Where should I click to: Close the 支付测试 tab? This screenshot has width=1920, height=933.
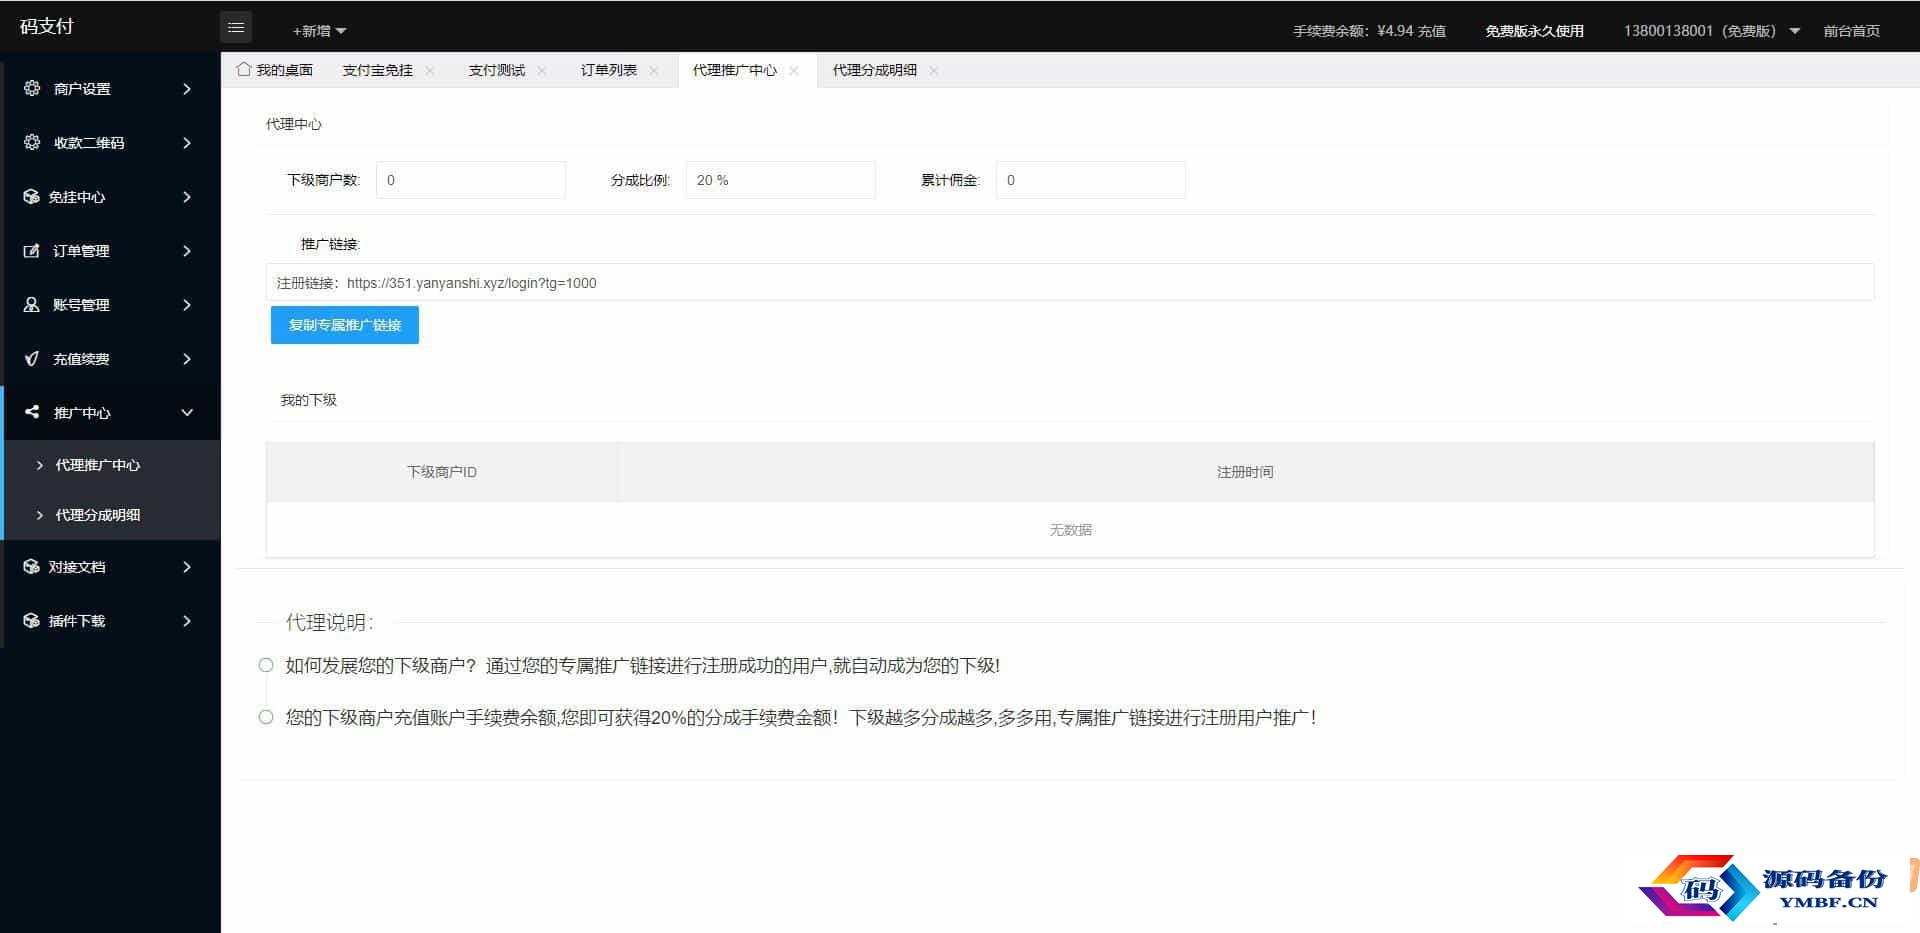click(542, 70)
